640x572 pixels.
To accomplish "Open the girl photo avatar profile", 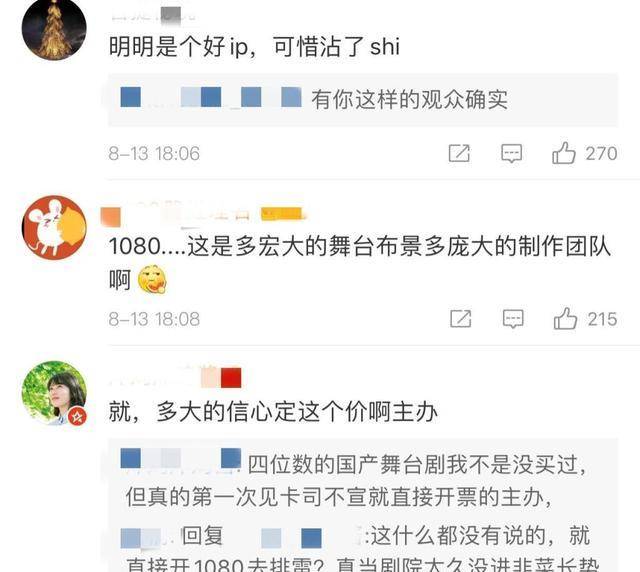I will [x=54, y=393].
